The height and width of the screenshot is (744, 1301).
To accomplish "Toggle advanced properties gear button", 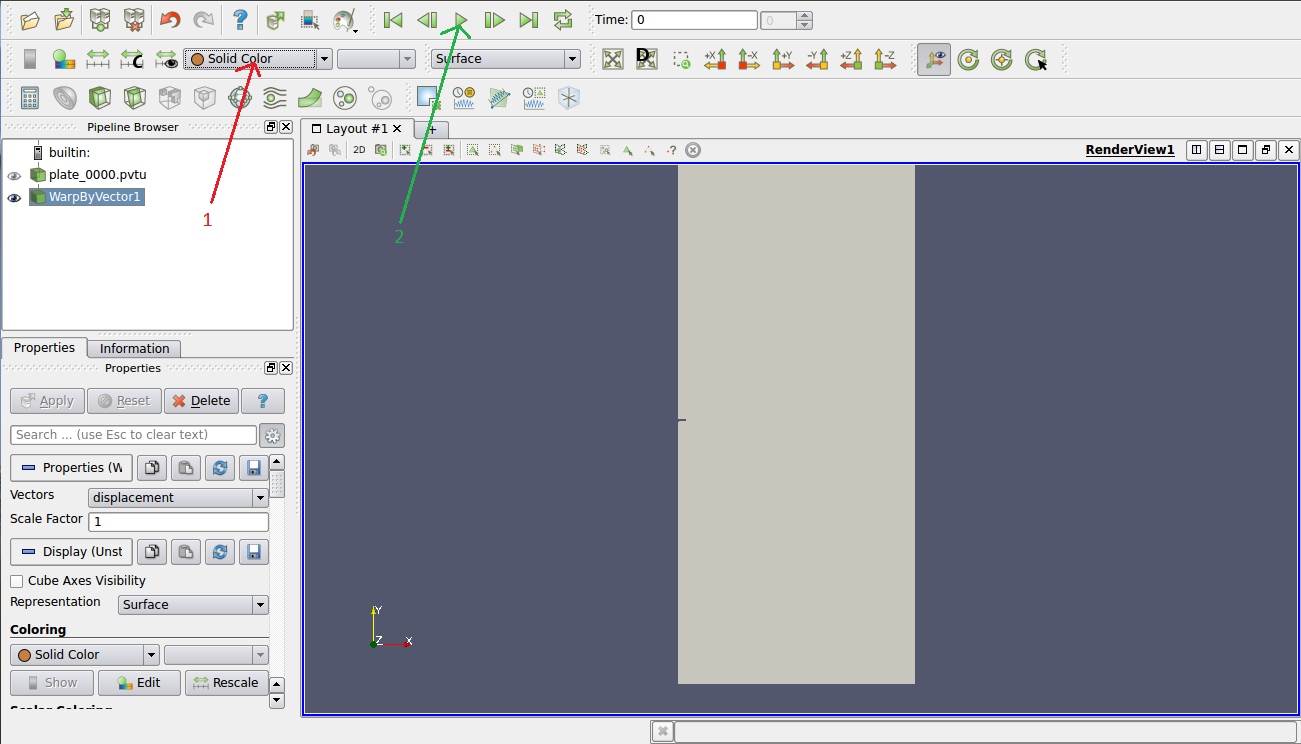I will point(272,435).
